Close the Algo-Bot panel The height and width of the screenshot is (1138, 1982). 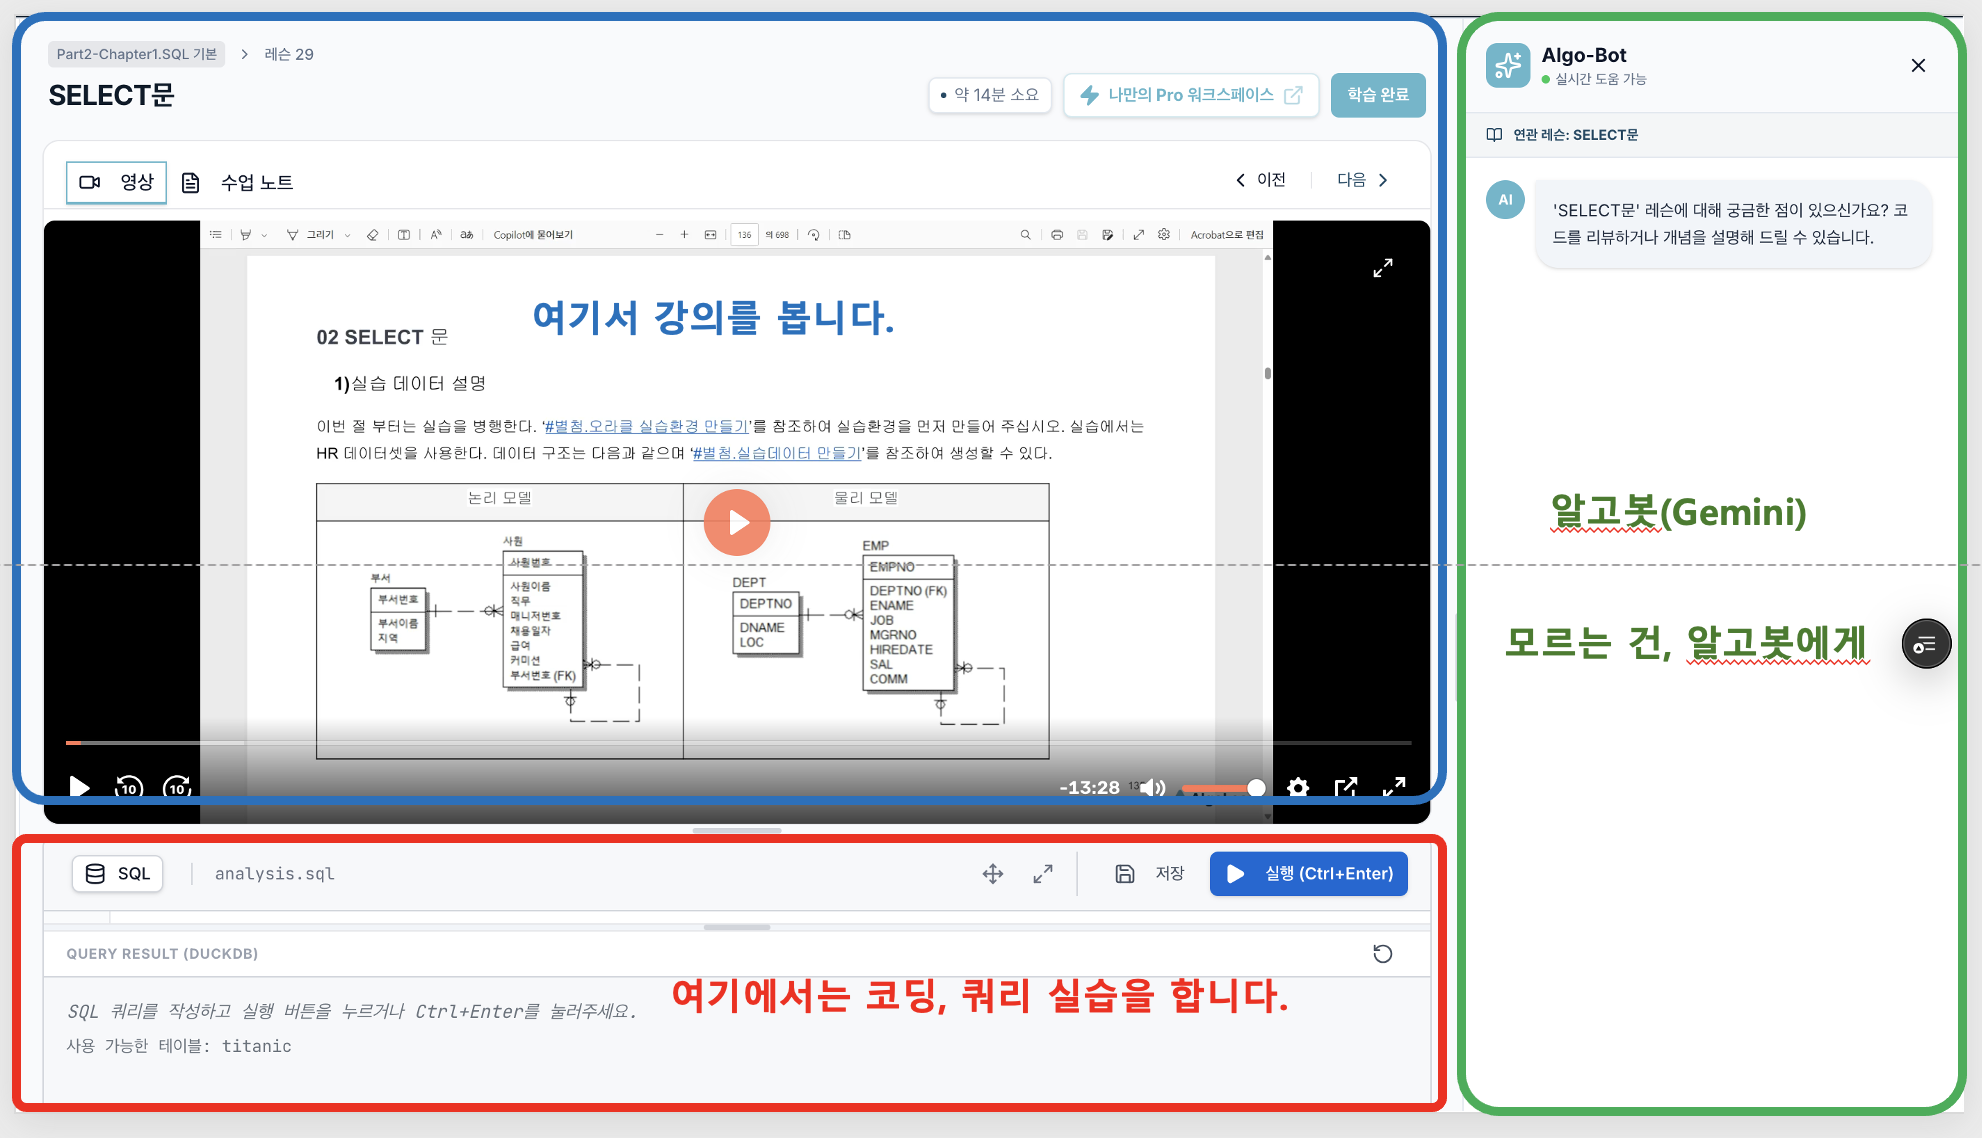tap(1918, 66)
